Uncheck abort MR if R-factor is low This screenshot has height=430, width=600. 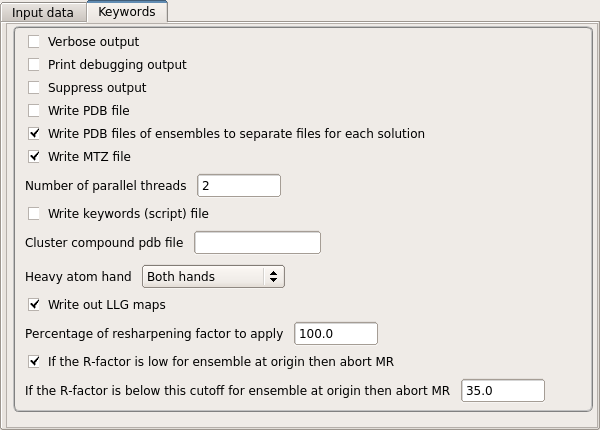[x=35, y=362]
